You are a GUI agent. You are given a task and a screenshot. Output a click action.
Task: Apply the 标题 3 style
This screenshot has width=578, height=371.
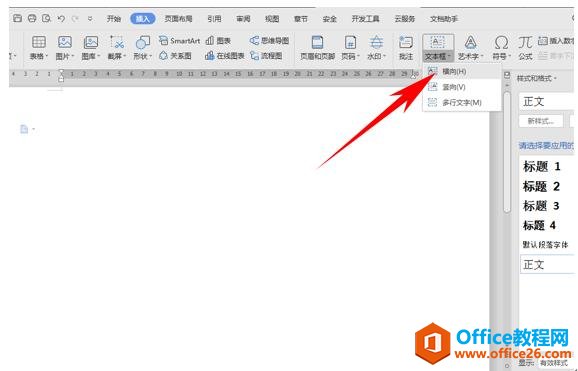point(542,206)
